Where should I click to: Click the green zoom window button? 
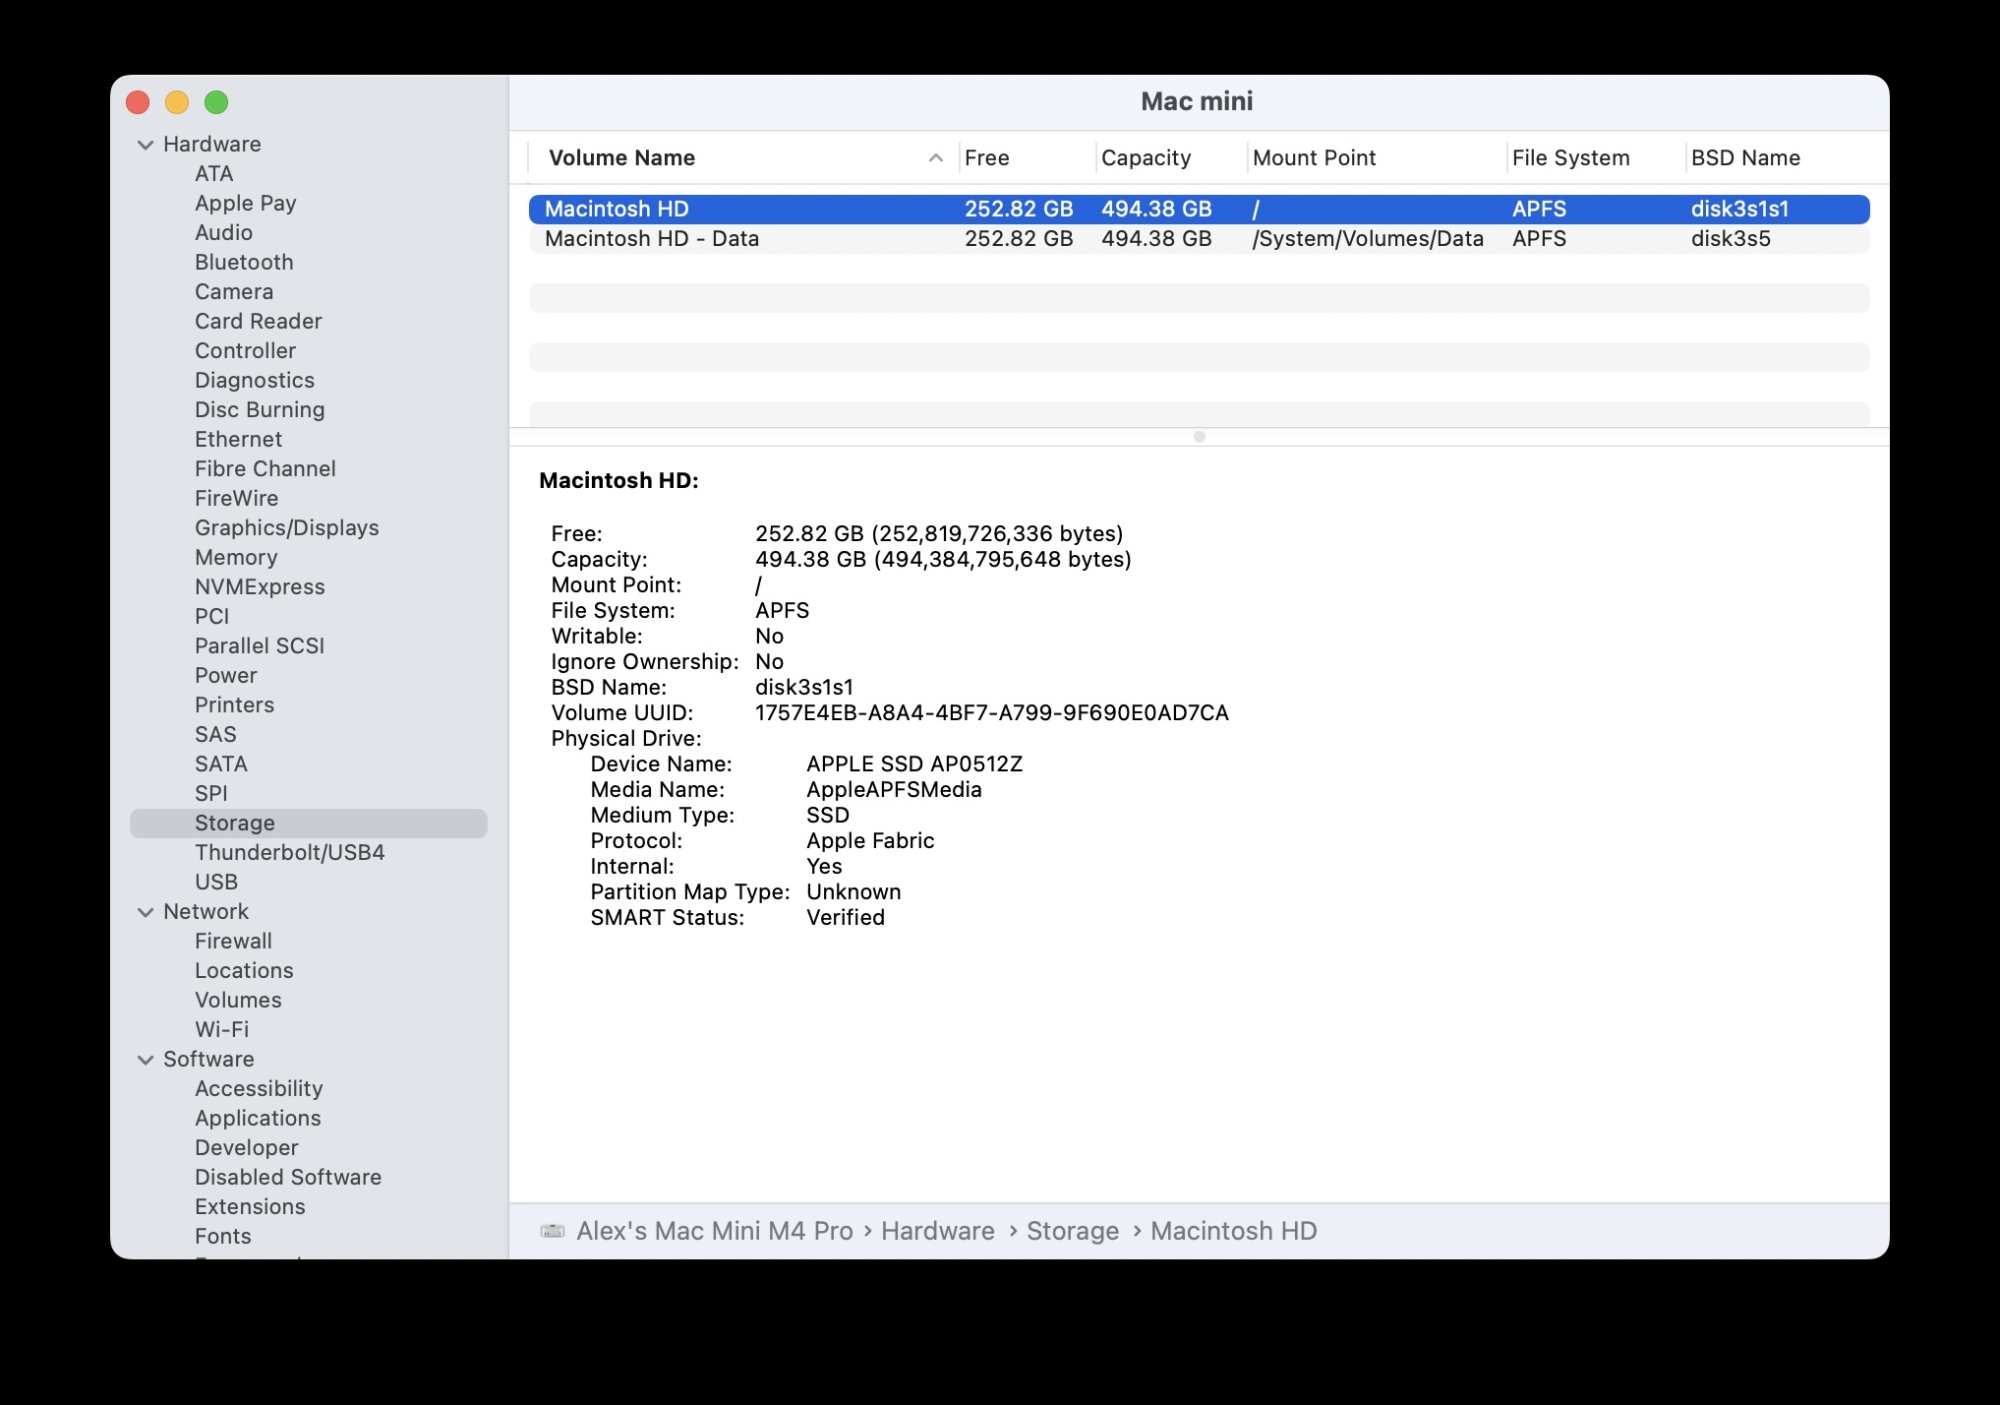coord(216,102)
